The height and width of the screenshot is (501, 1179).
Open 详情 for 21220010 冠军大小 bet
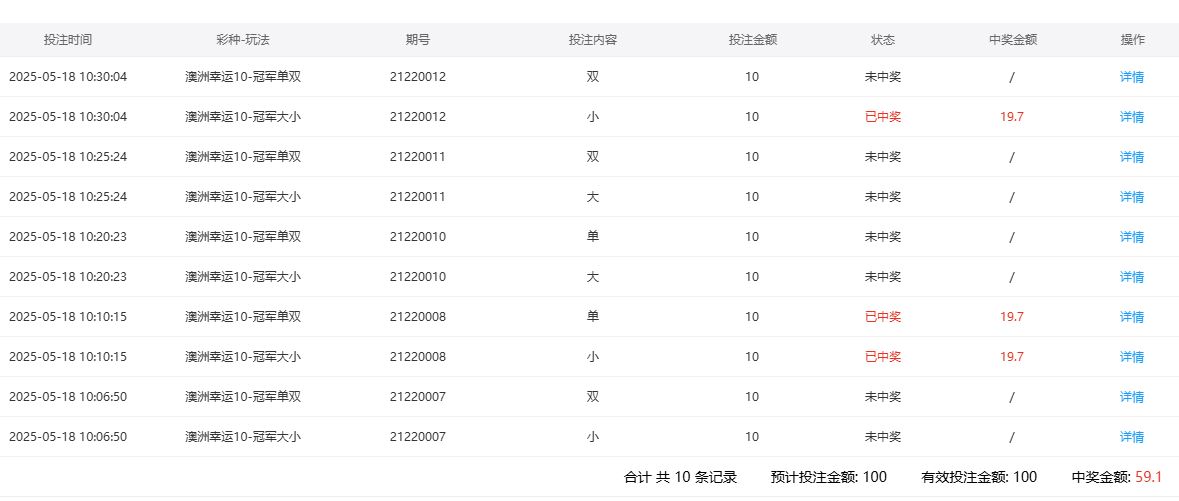(1132, 277)
